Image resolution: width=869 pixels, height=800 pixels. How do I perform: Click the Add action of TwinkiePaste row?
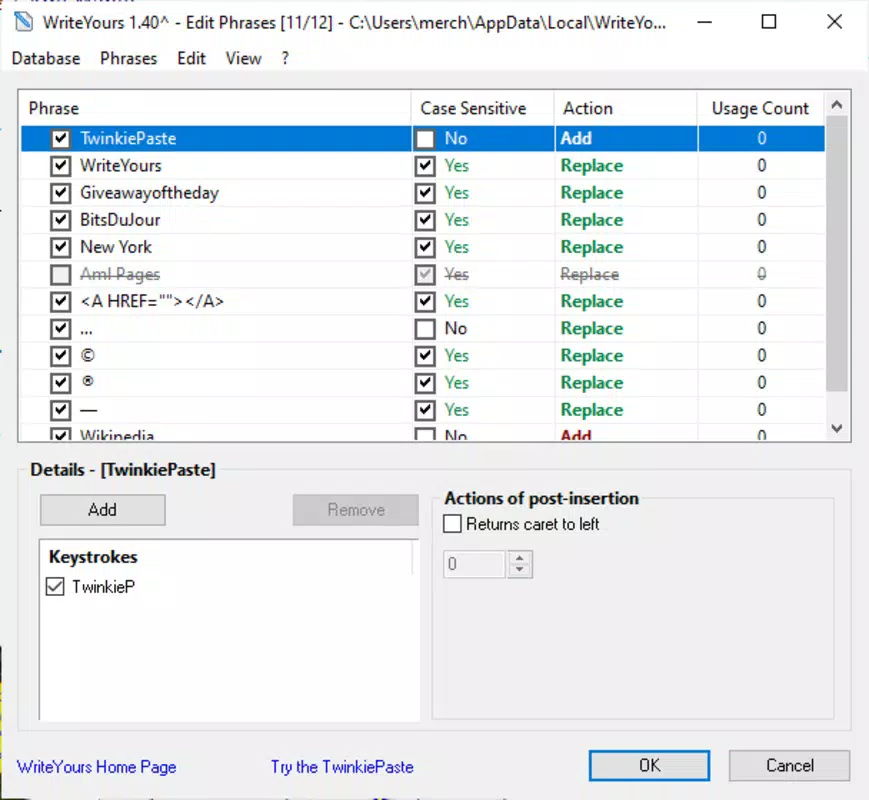tap(576, 139)
